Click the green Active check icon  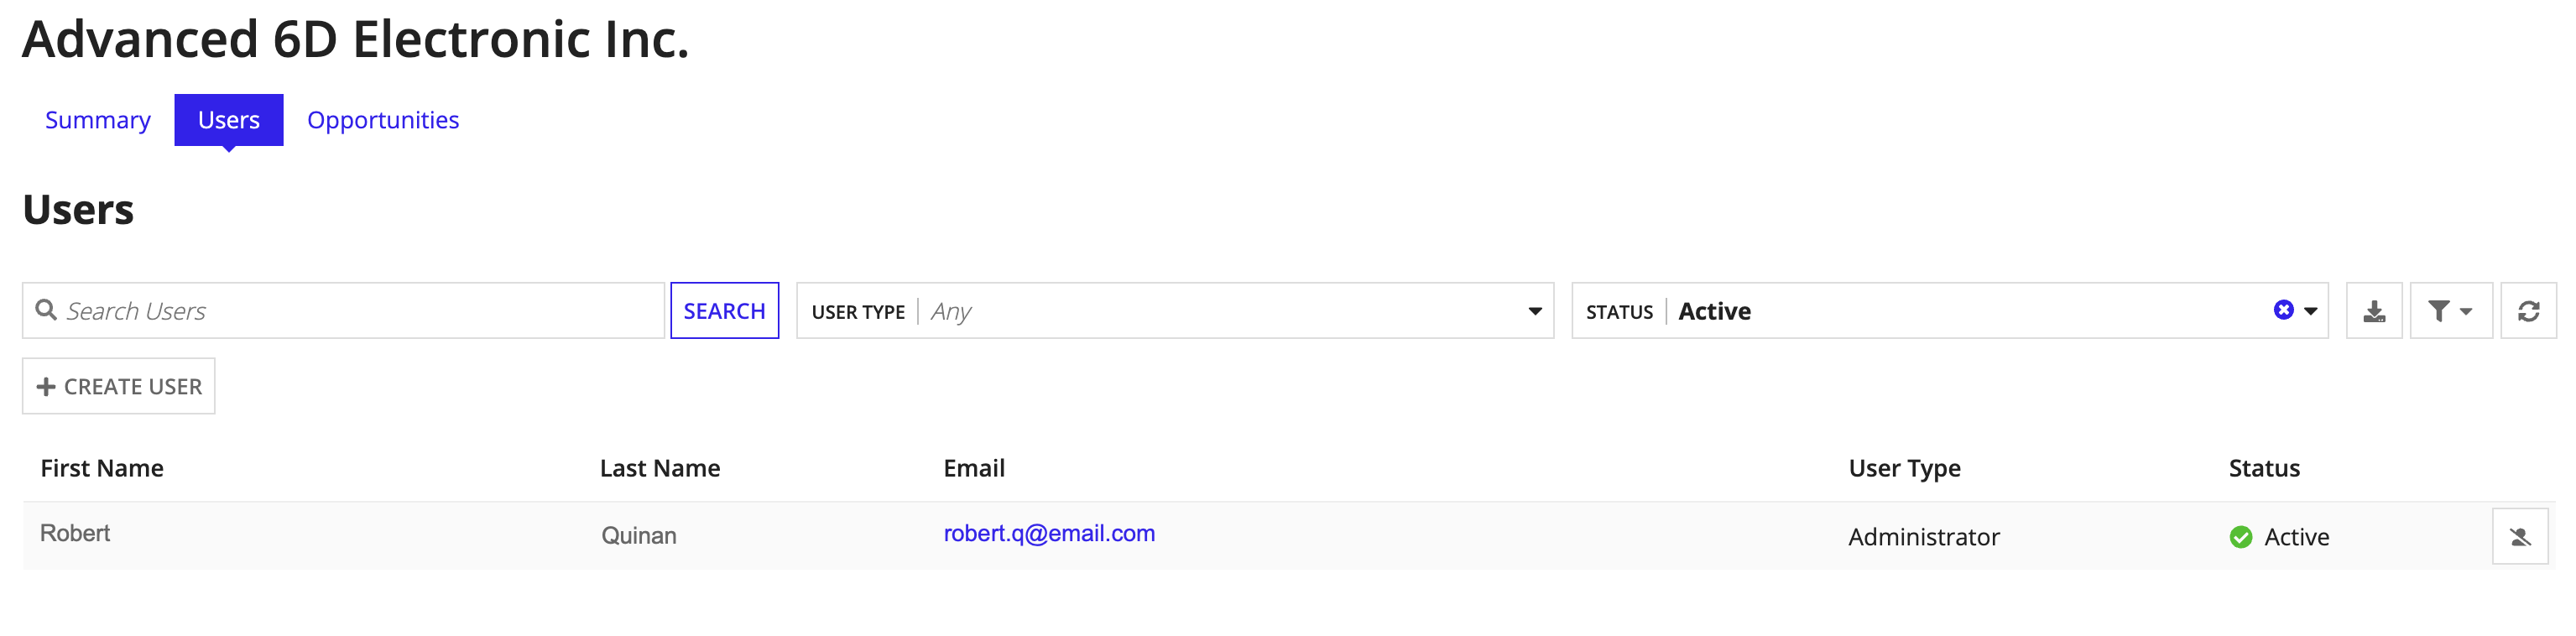[2241, 537]
